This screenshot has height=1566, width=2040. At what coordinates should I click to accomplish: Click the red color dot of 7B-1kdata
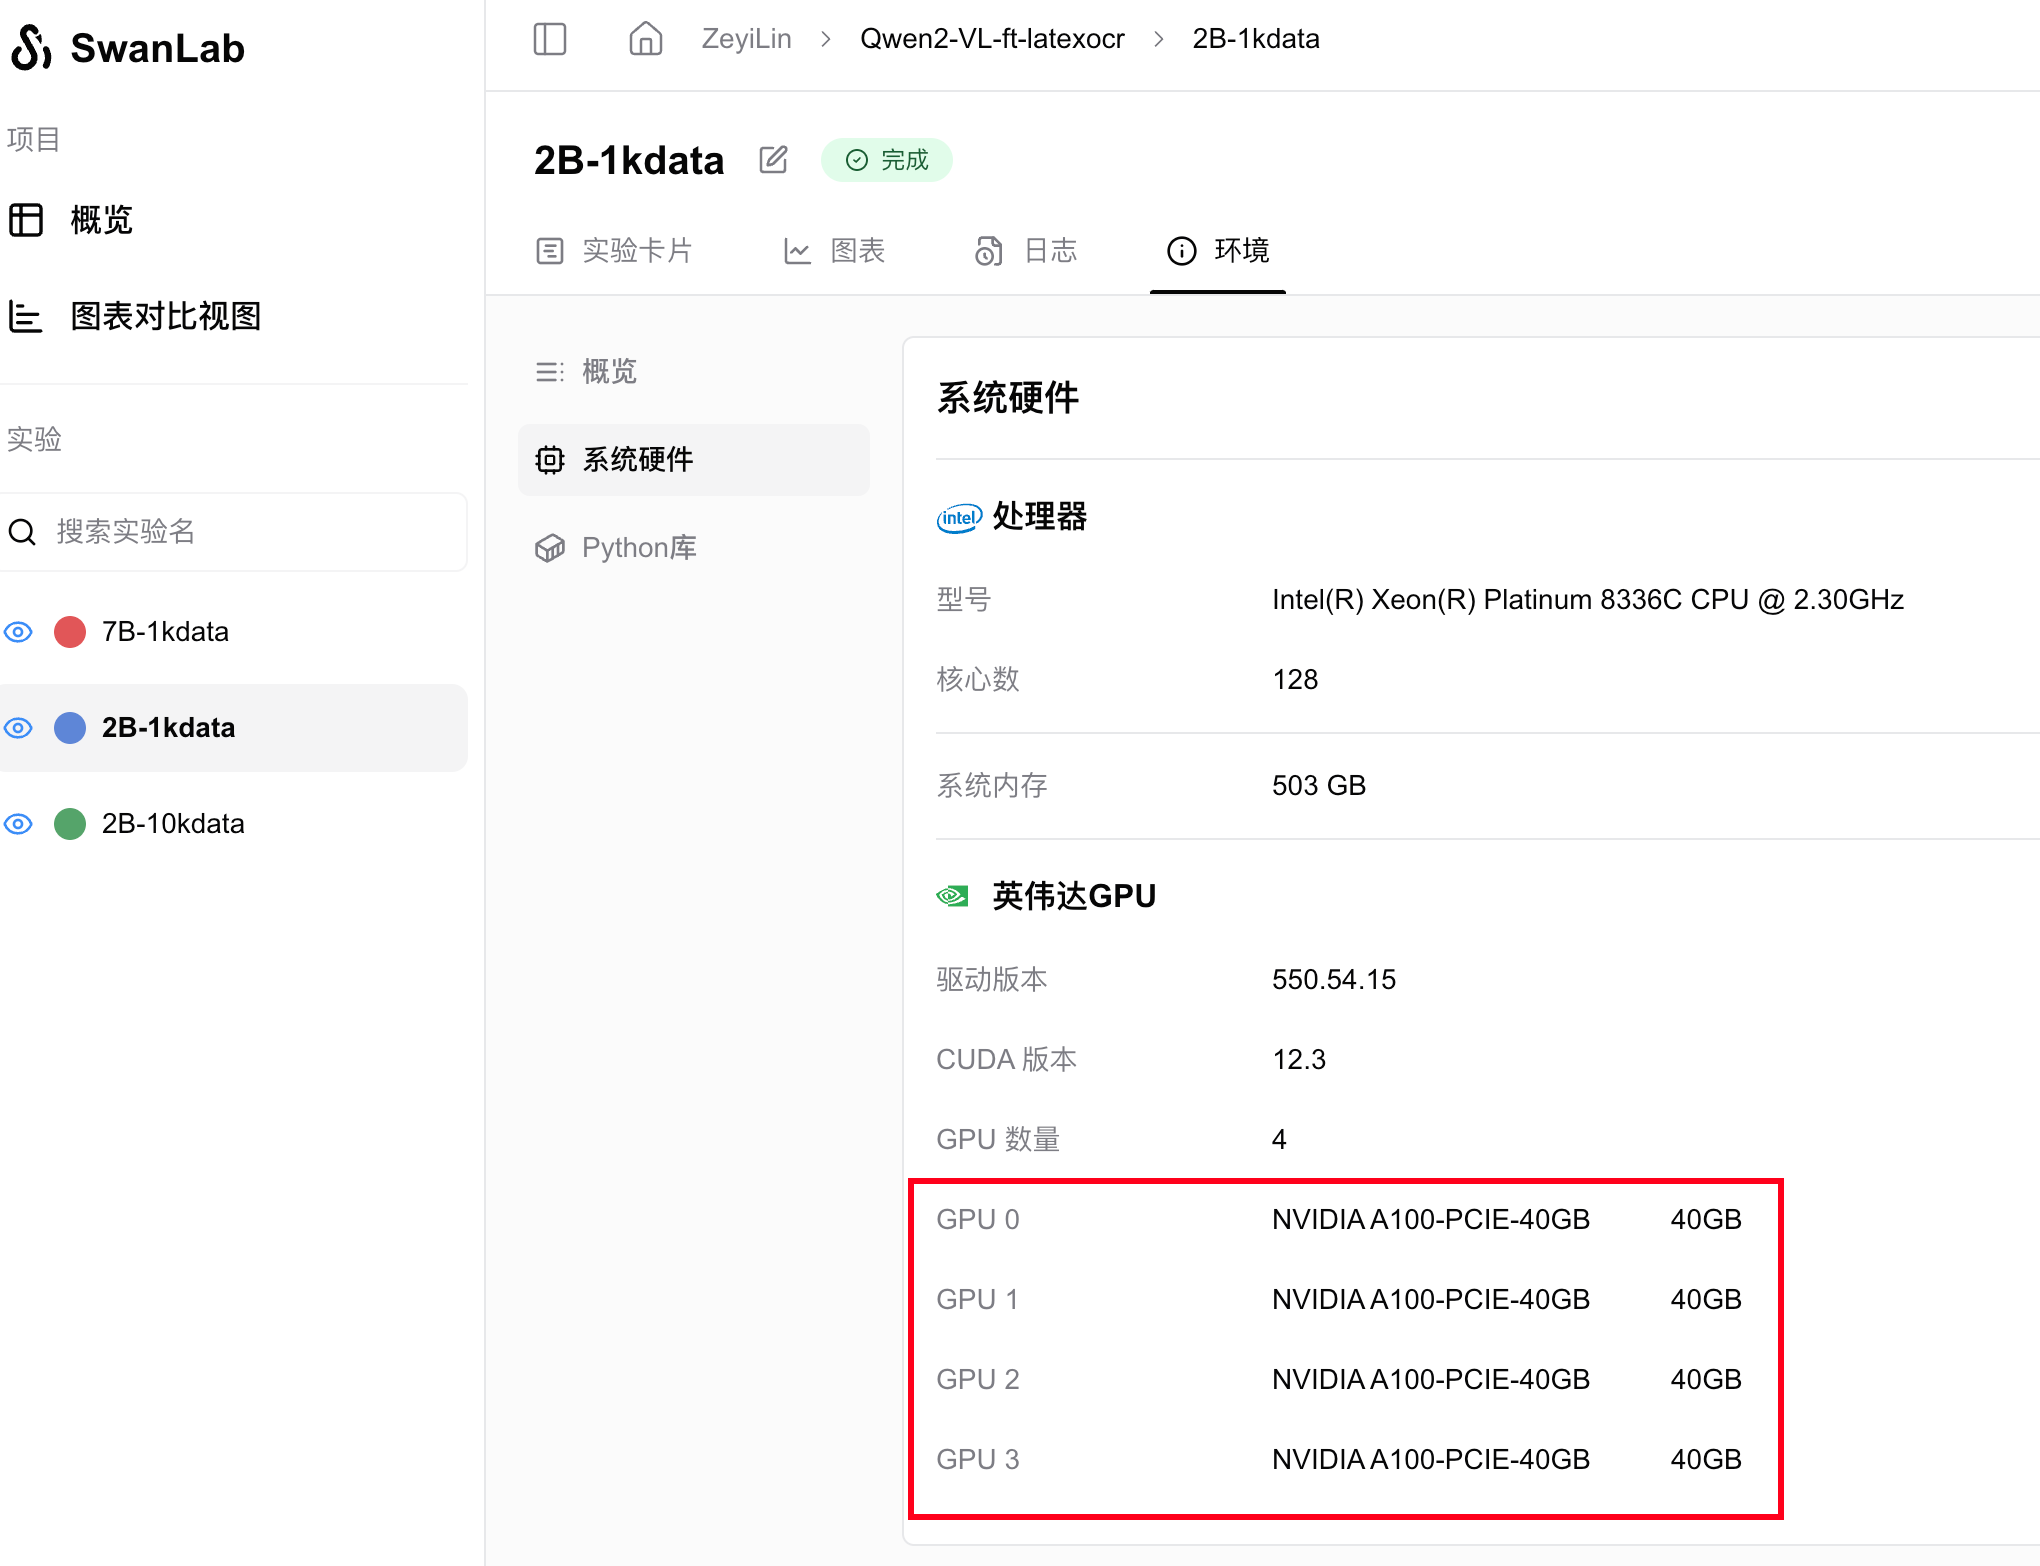[70, 631]
